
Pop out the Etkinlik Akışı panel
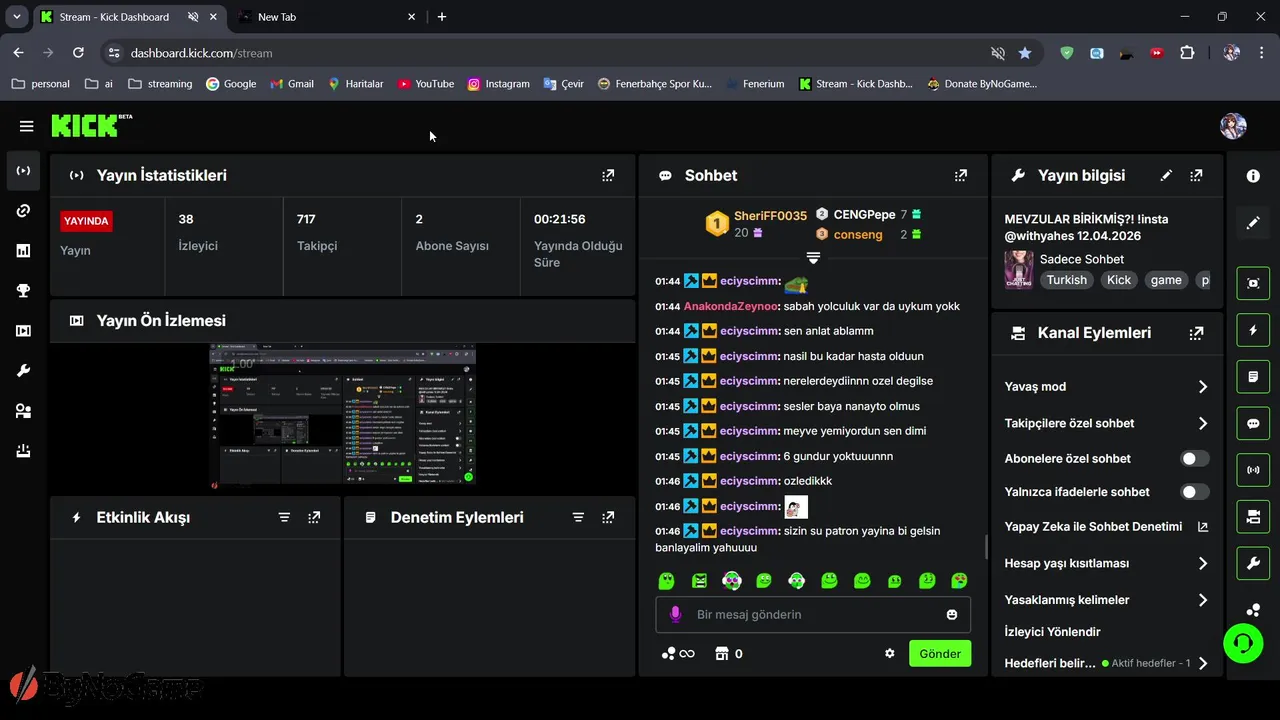tap(314, 517)
